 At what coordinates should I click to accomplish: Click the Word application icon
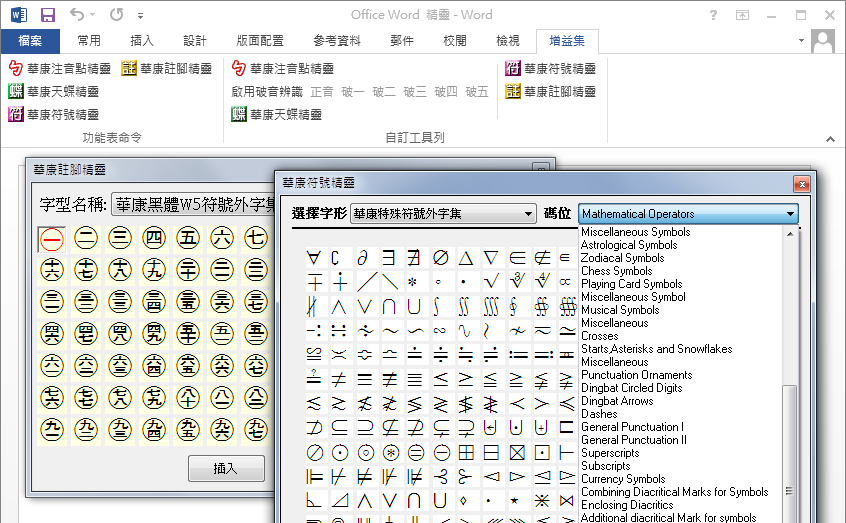click(19, 15)
